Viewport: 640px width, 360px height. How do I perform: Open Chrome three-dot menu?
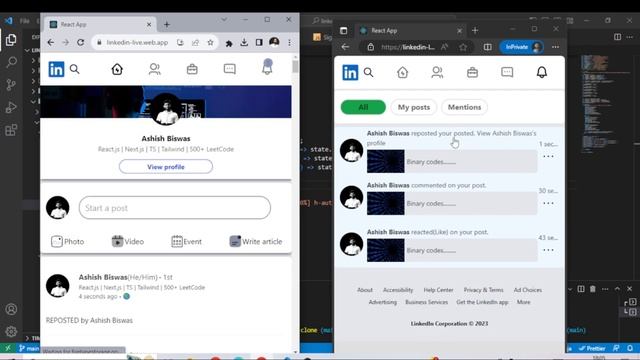tap(289, 42)
